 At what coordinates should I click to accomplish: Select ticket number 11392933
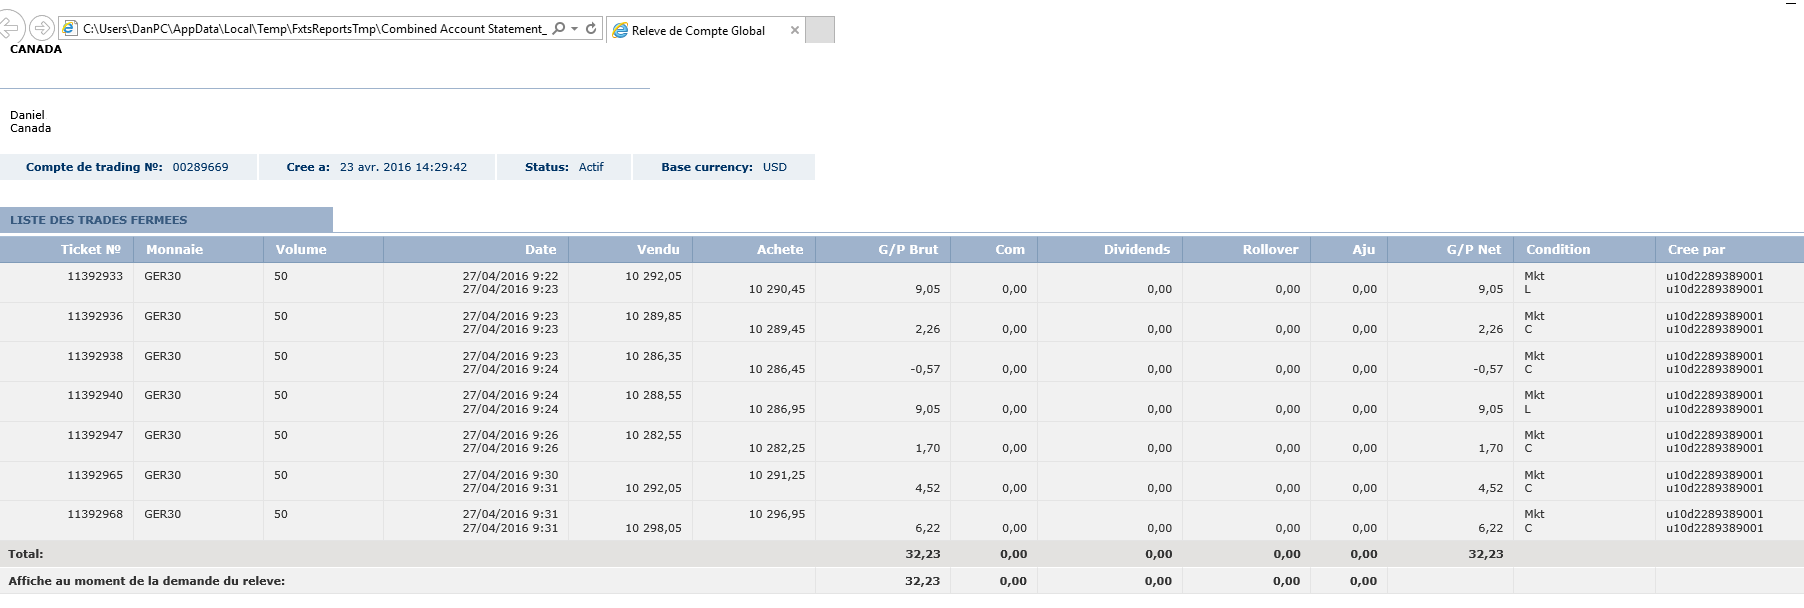pos(95,276)
